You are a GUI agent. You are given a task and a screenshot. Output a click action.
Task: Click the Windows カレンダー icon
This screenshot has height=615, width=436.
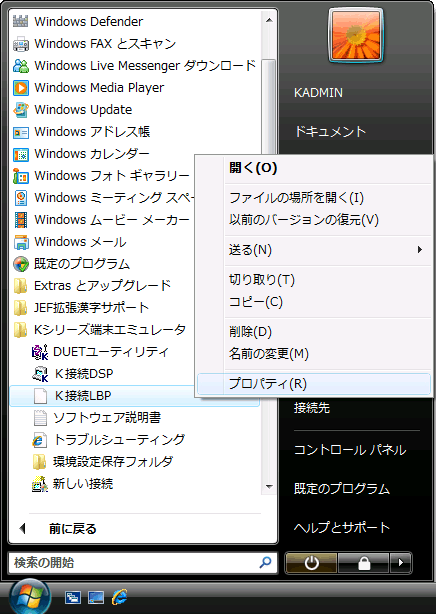tap(21, 154)
